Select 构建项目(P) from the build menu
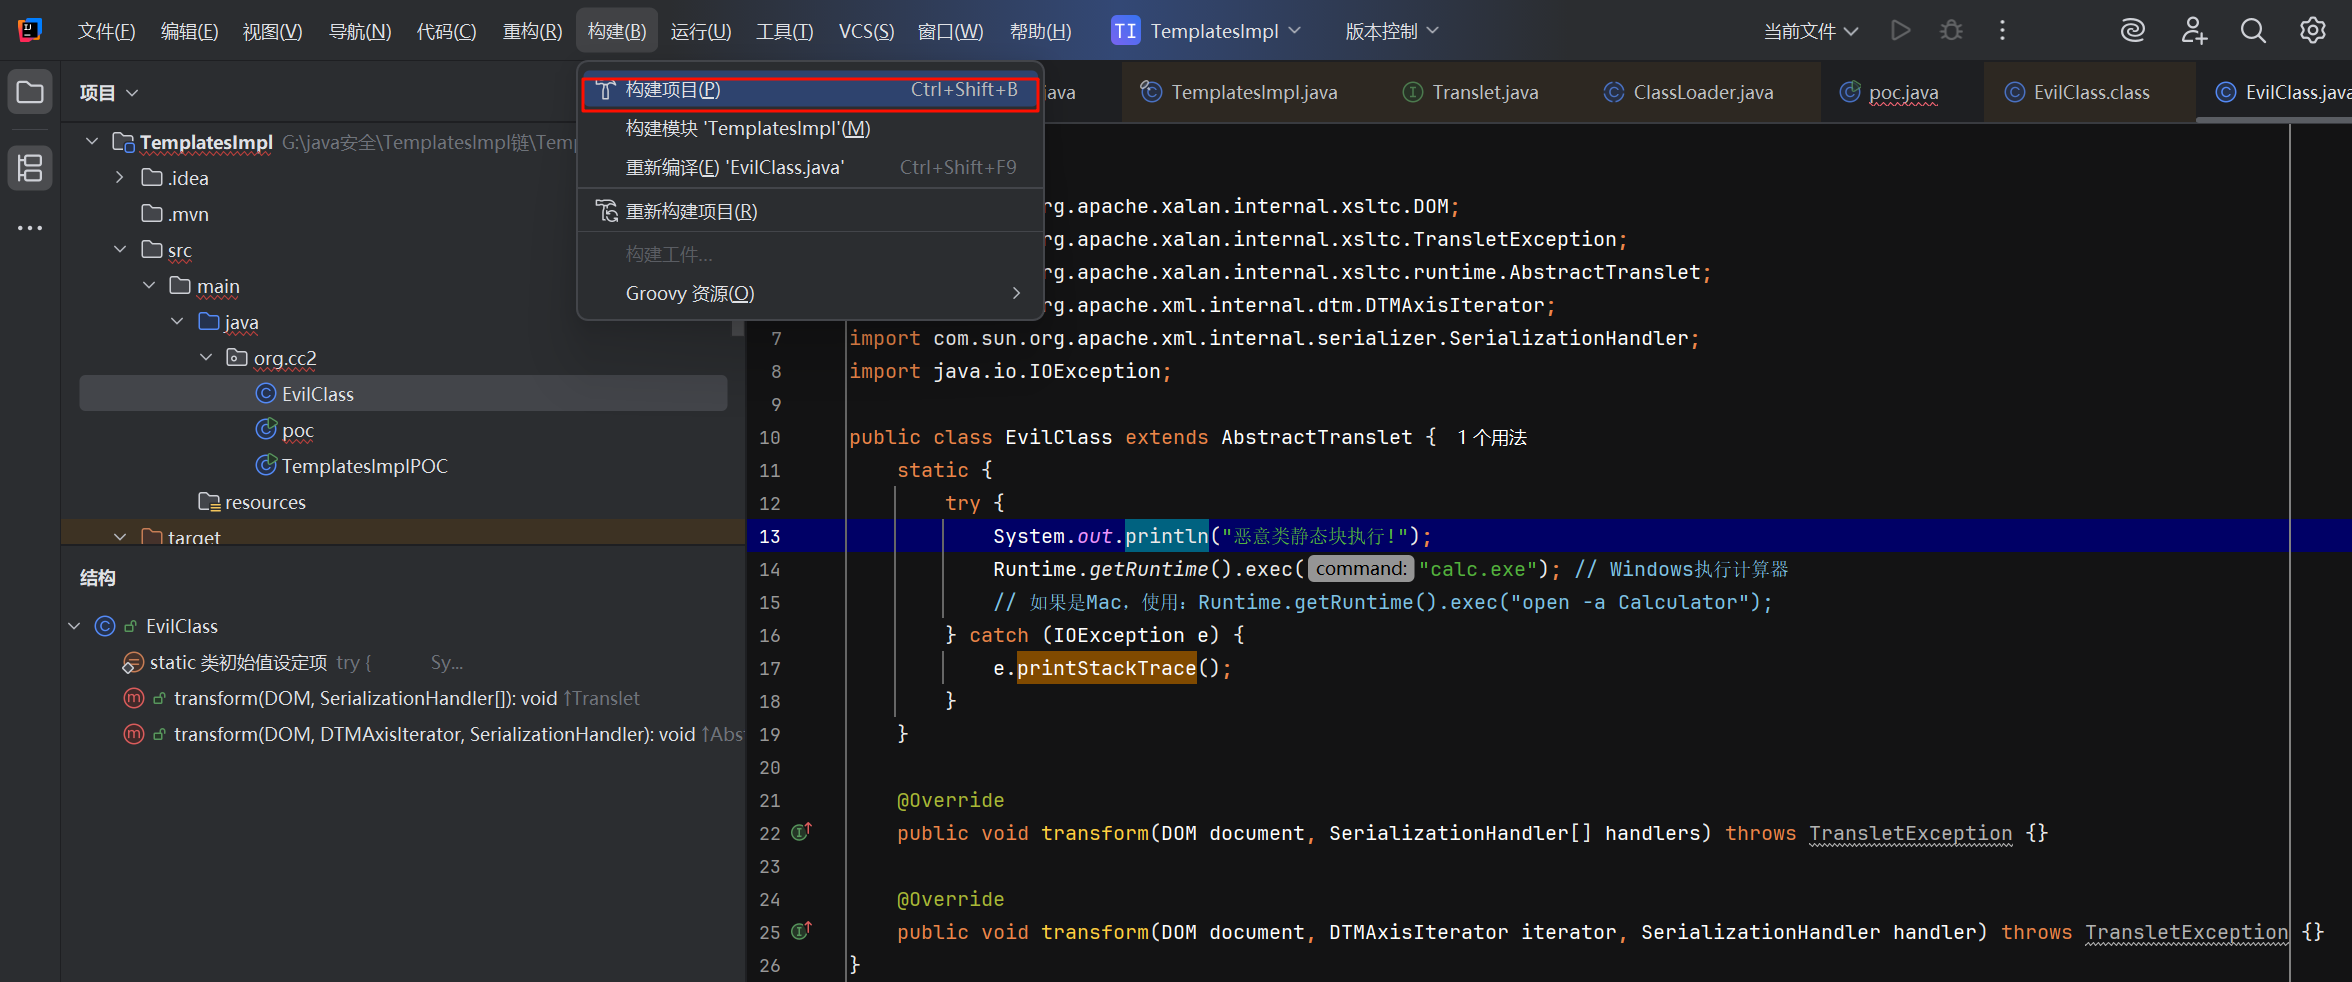 [810, 90]
